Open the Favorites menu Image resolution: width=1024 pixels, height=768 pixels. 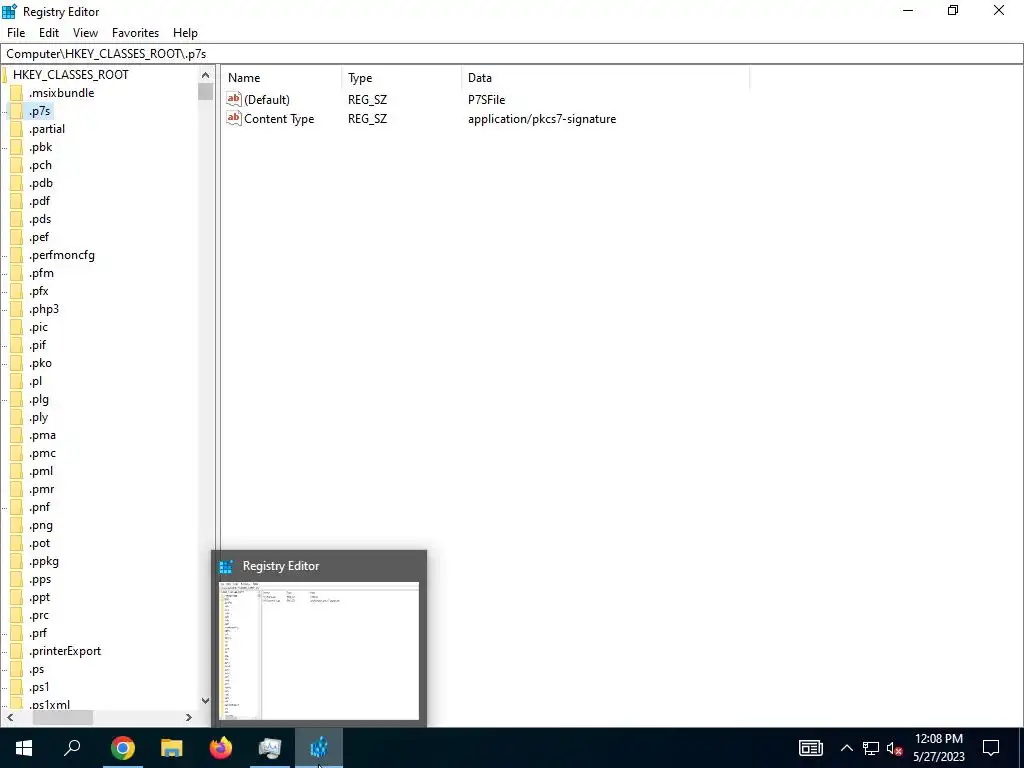coord(135,33)
